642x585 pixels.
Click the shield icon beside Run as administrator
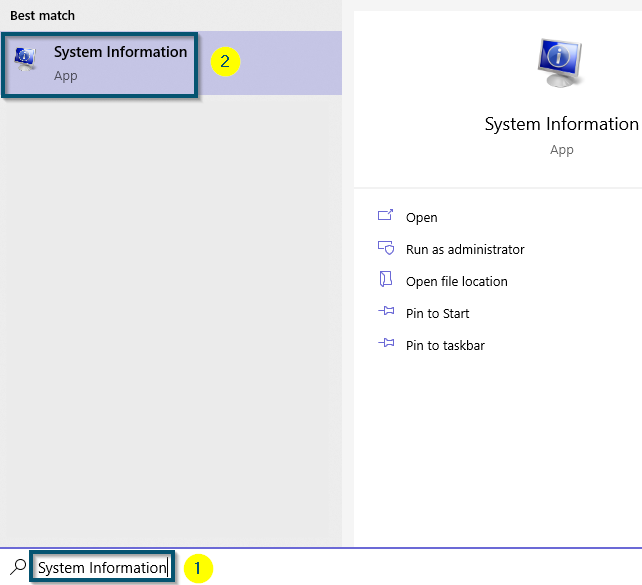[386, 248]
